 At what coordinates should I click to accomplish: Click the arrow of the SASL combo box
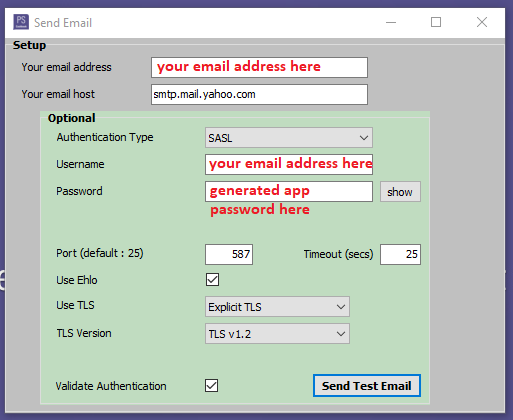(x=364, y=138)
